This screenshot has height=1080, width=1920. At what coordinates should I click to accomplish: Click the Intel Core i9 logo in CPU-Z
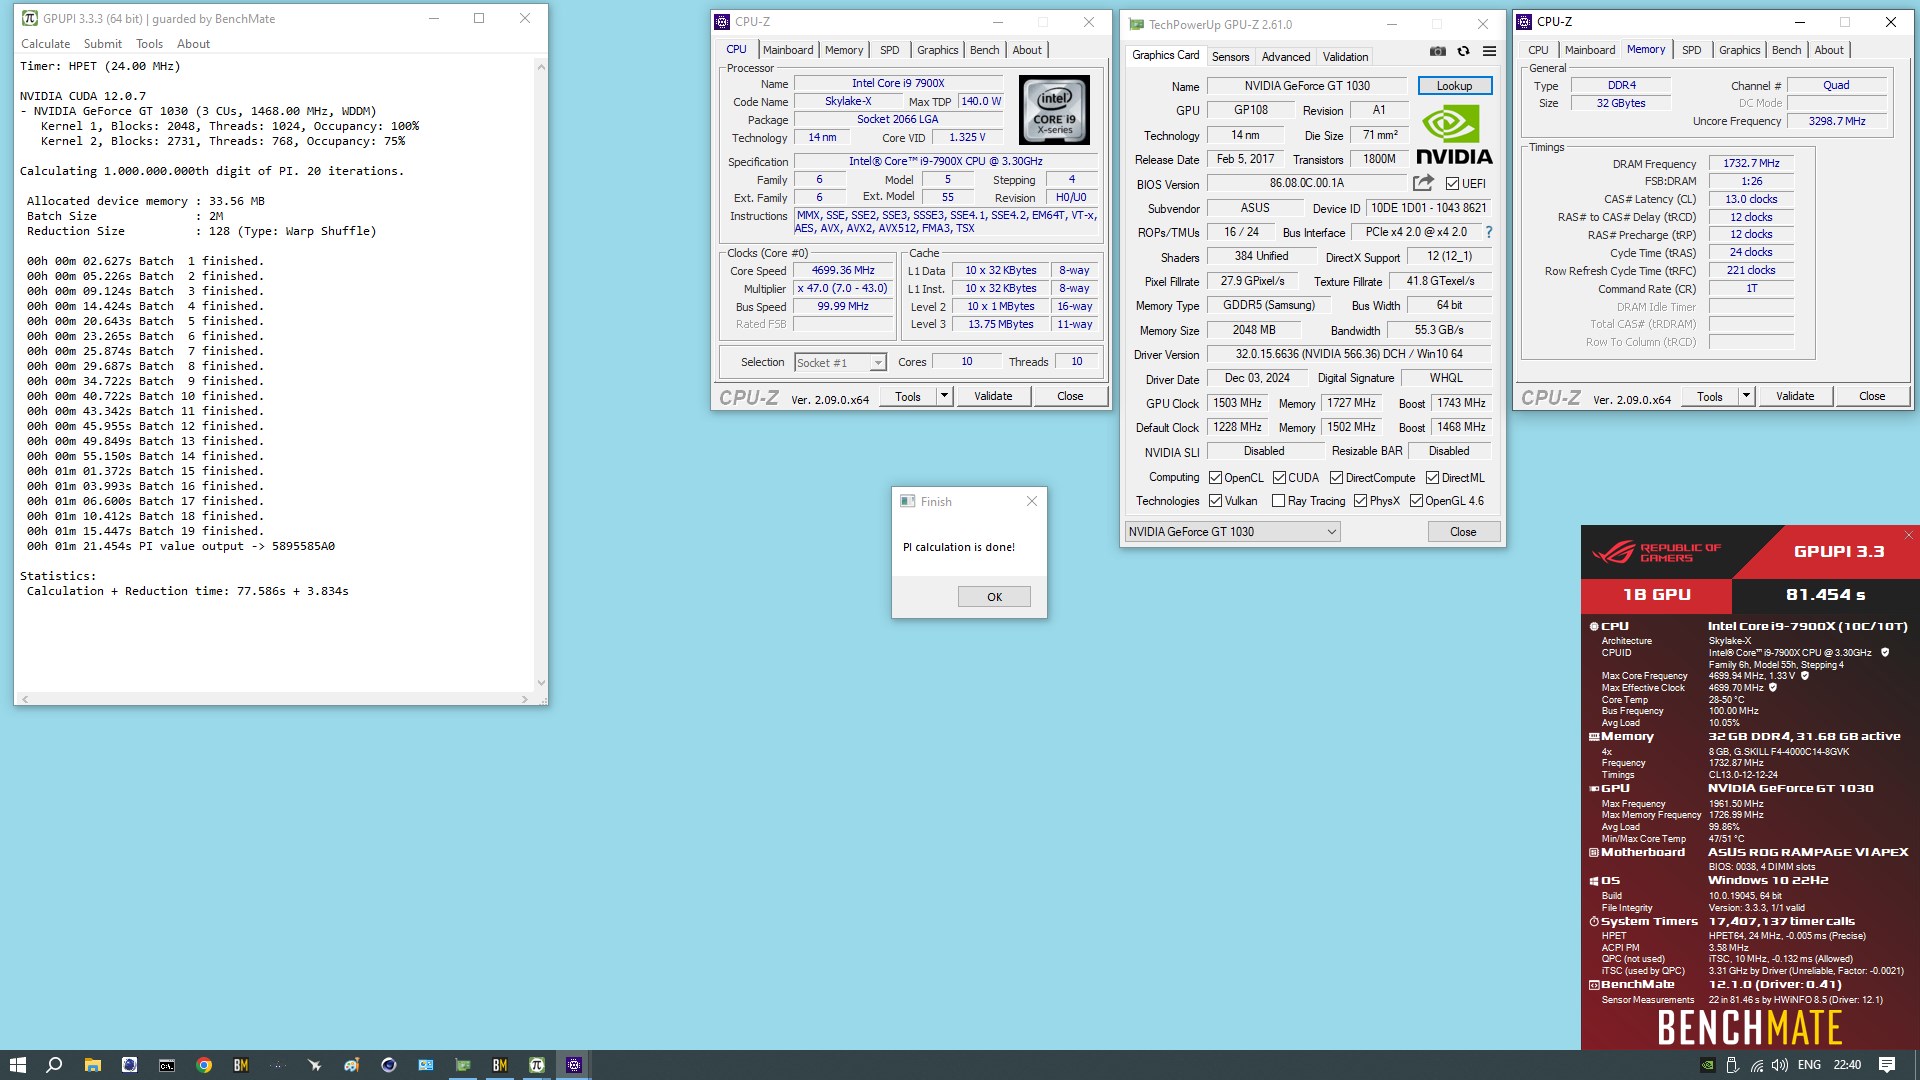coord(1054,110)
